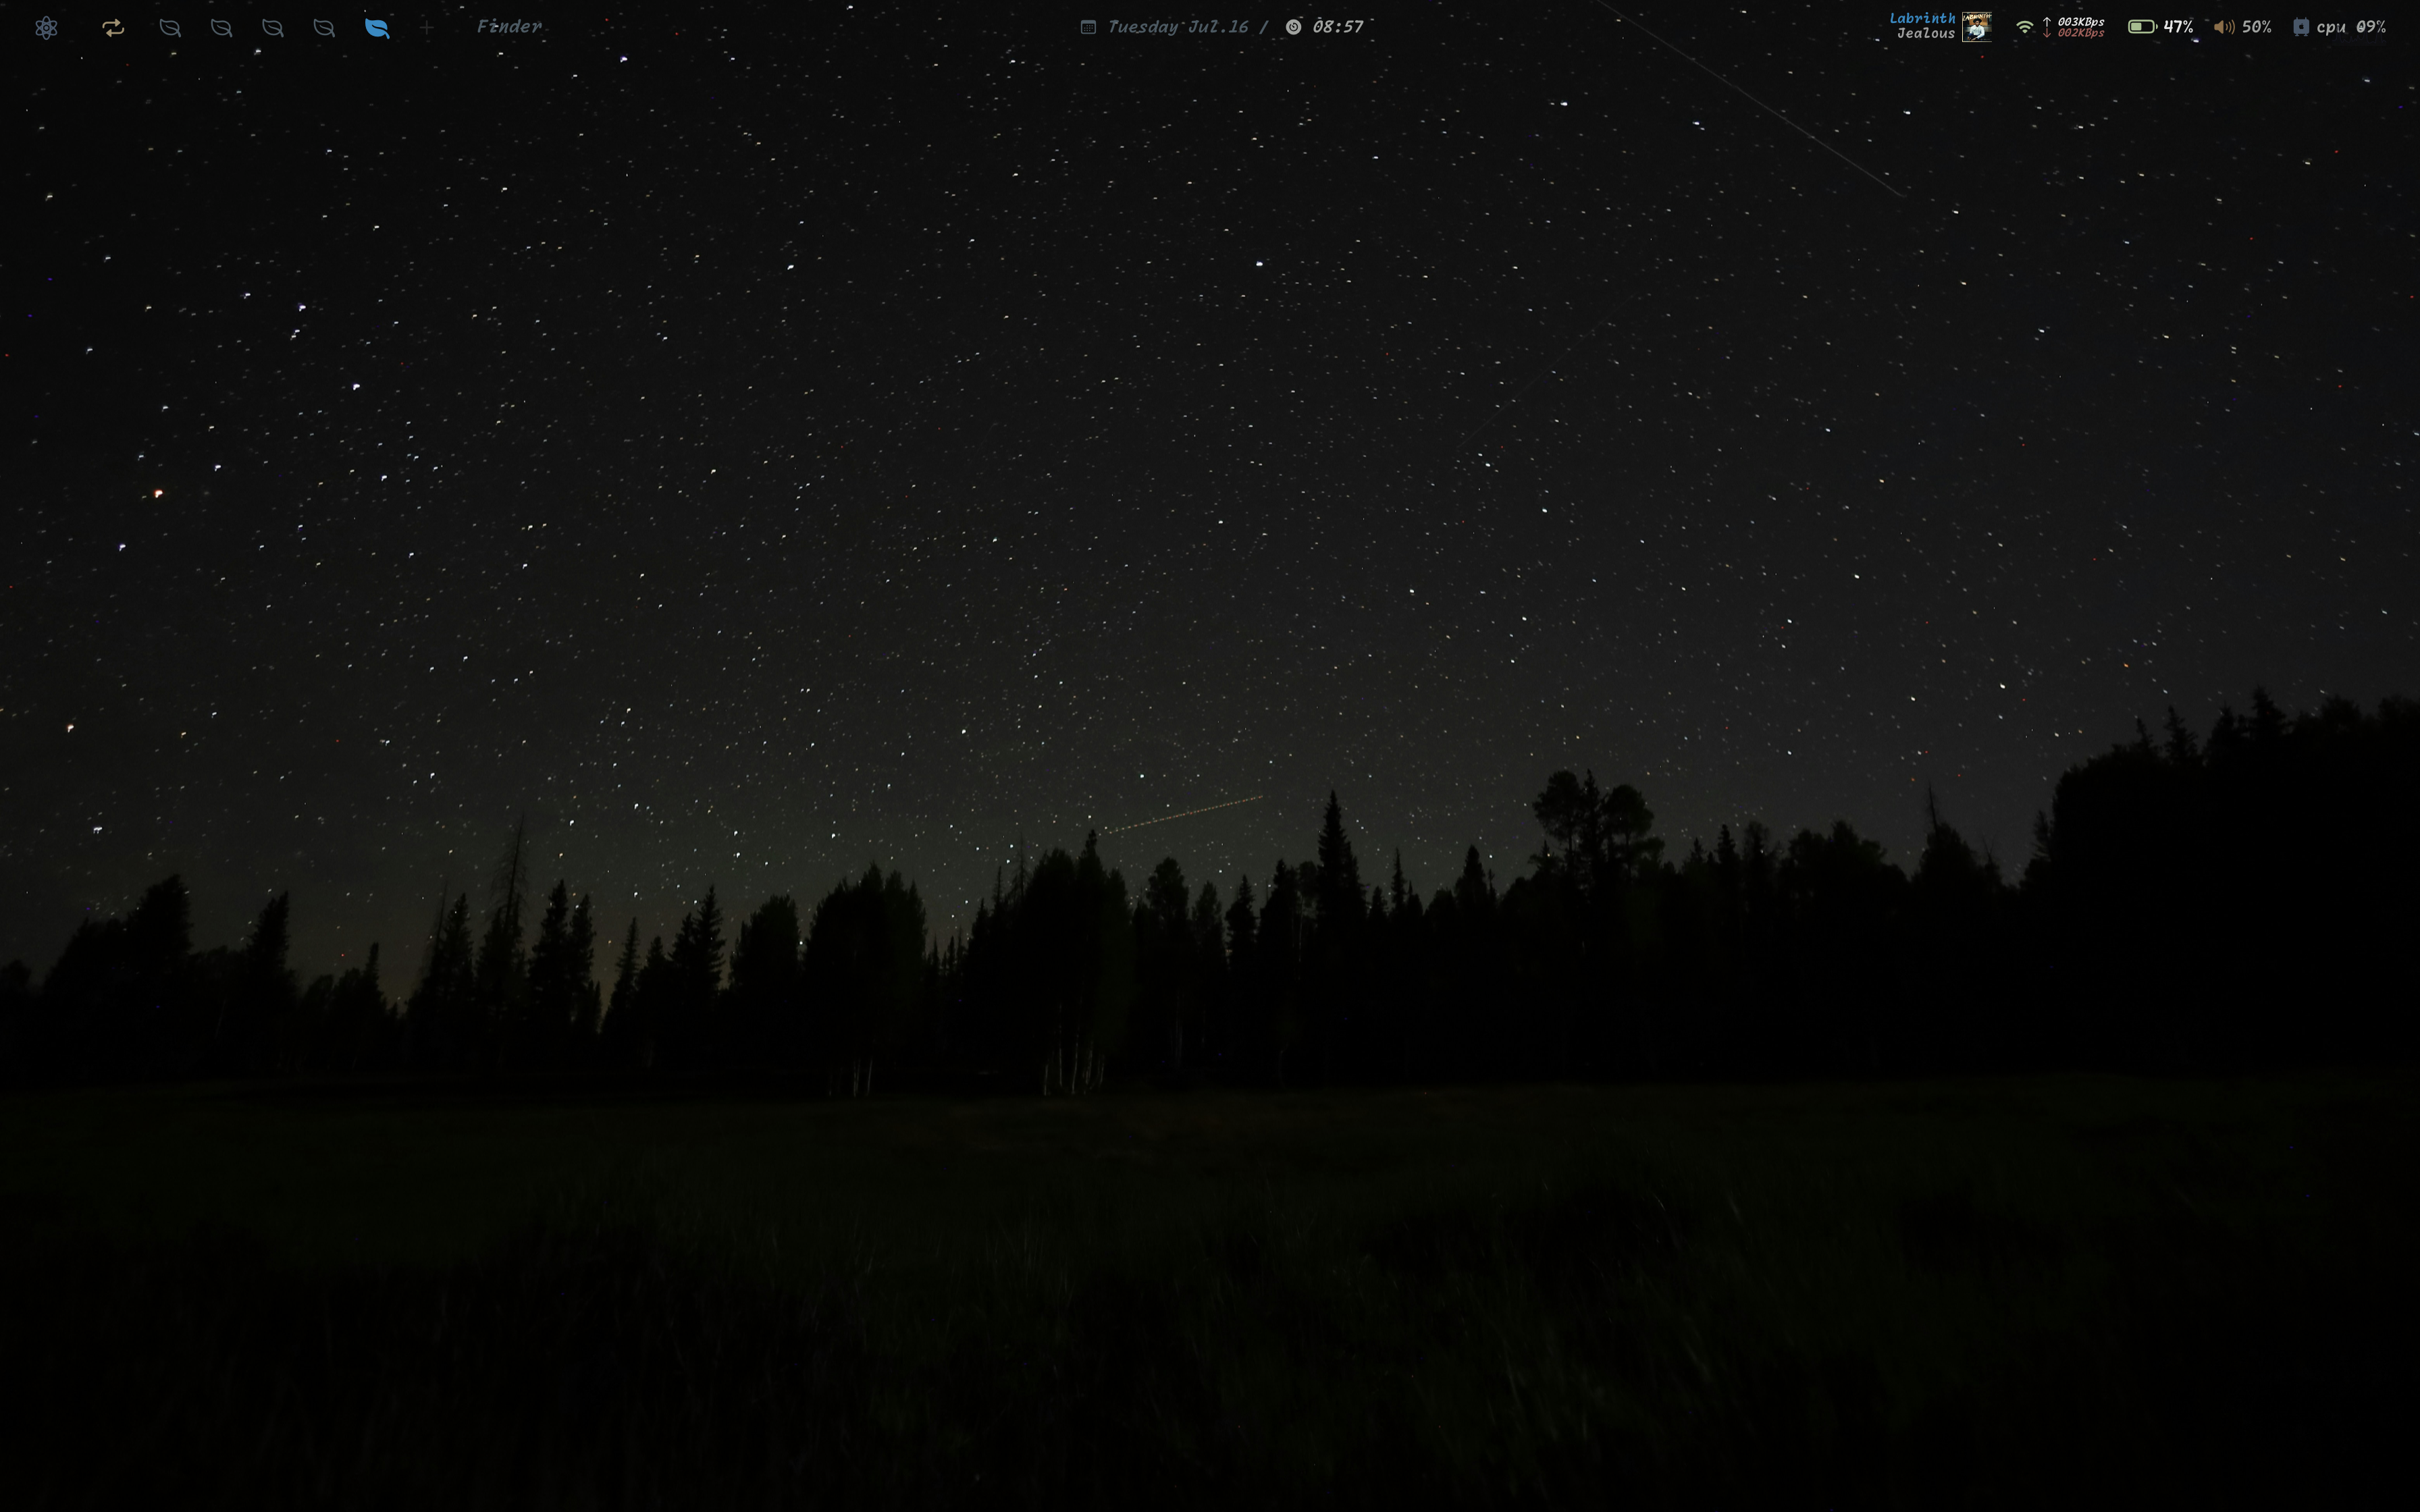Image resolution: width=2420 pixels, height=1512 pixels.
Task: Click the Finder front app label
Action: click(509, 27)
